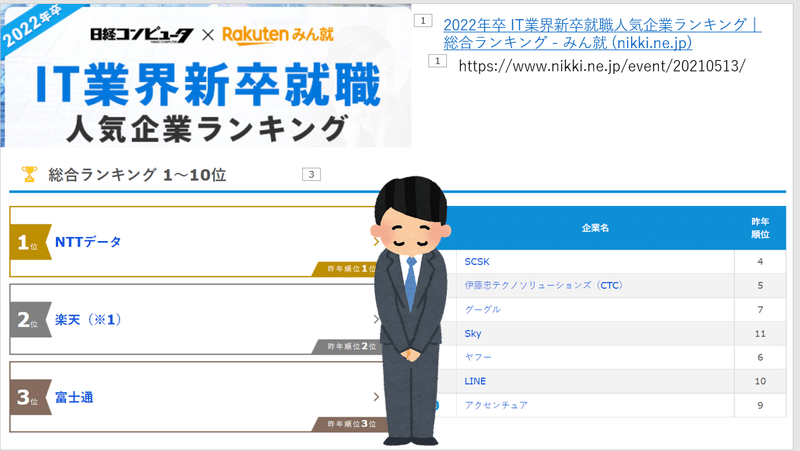Click the chevron on 富士通 card
Image resolution: width=800 pixels, height=451 pixels.
pyautogui.click(x=376, y=397)
